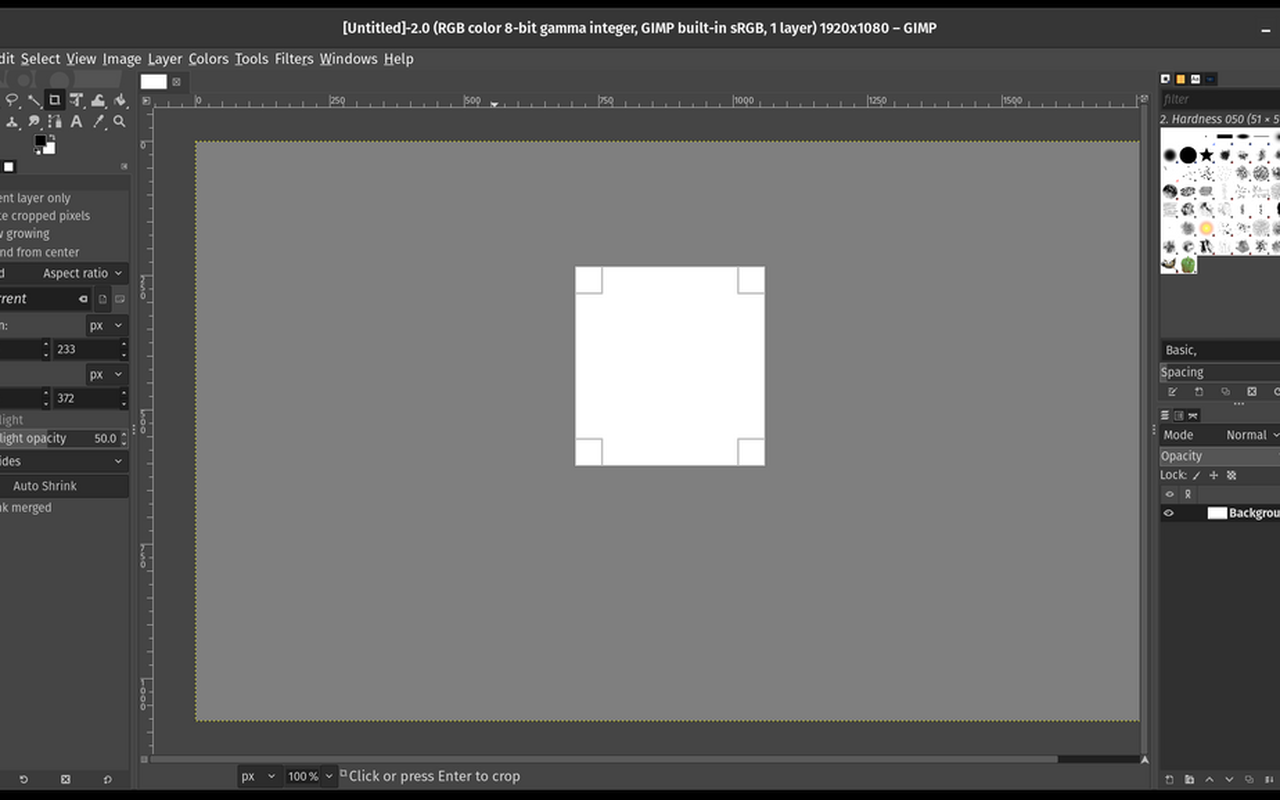
Task: Click the foreground black color swatch
Action: click(x=40, y=141)
